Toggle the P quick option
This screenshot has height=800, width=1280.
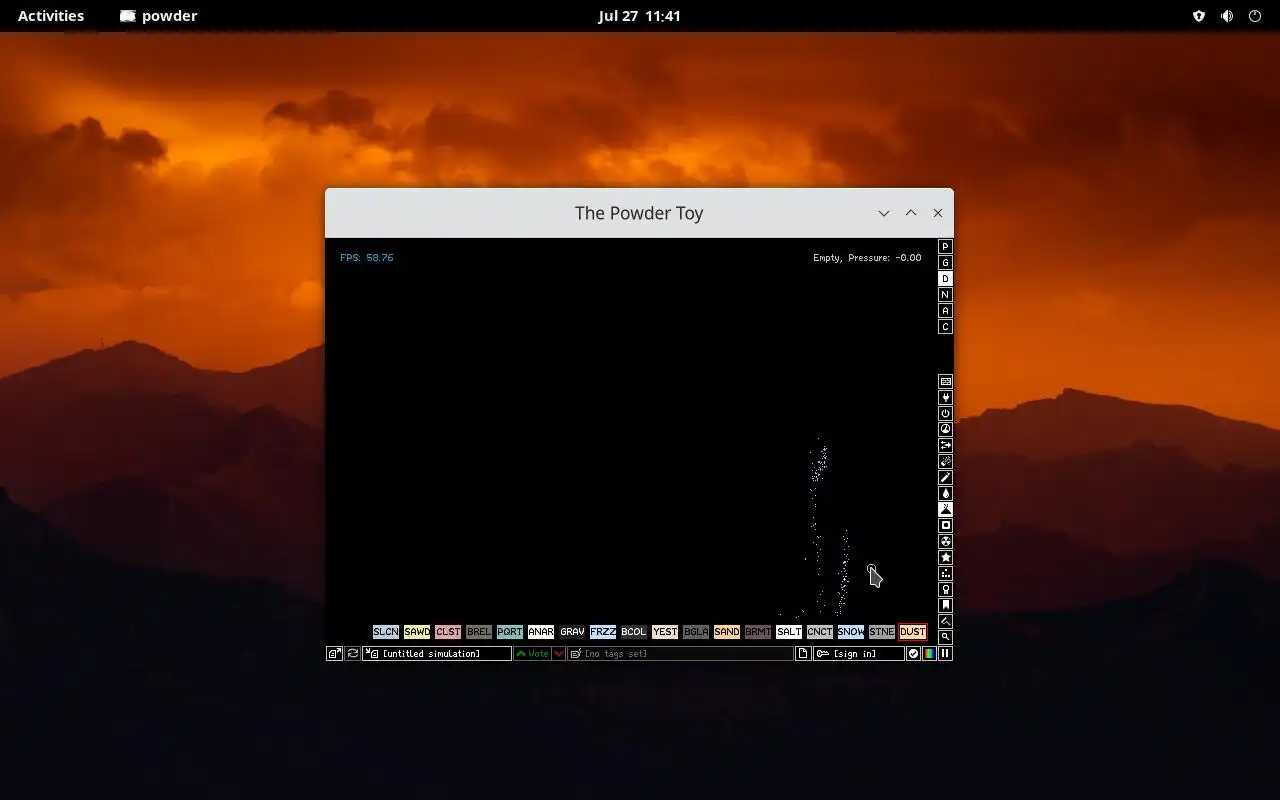(x=945, y=247)
